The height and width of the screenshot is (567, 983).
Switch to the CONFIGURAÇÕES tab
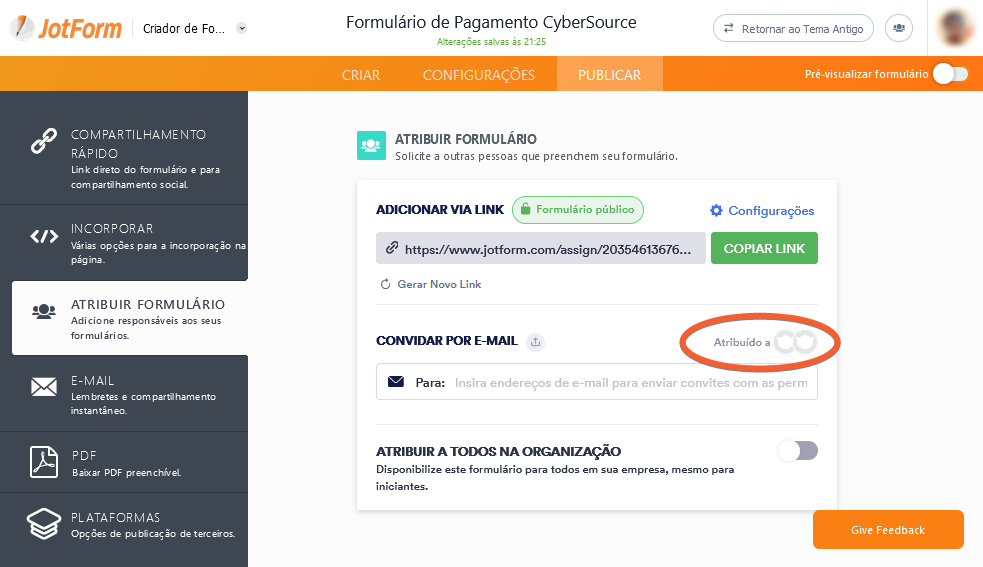pos(478,75)
